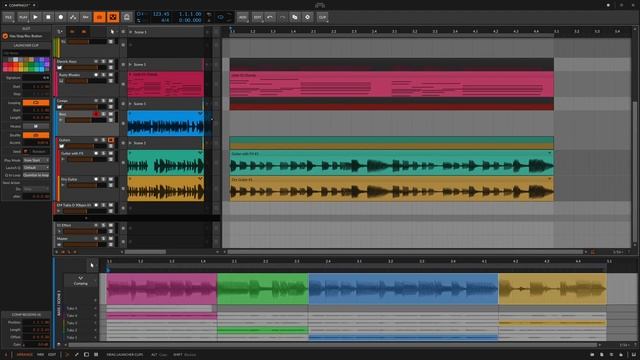Click the gear-like icon next to duplicate
This screenshot has height=360, width=640.
tap(307, 17)
